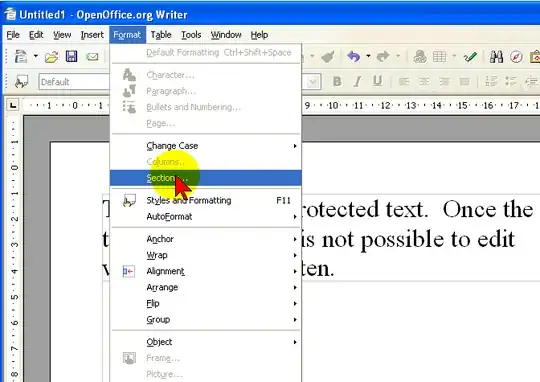Image resolution: width=540 pixels, height=382 pixels.
Task: Click the Find & Replace binoculars icon
Action: [x=496, y=56]
